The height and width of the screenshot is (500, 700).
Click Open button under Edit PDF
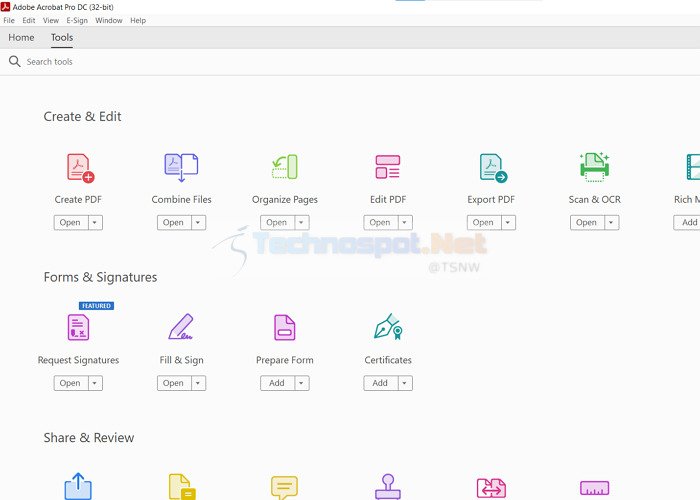coord(380,222)
